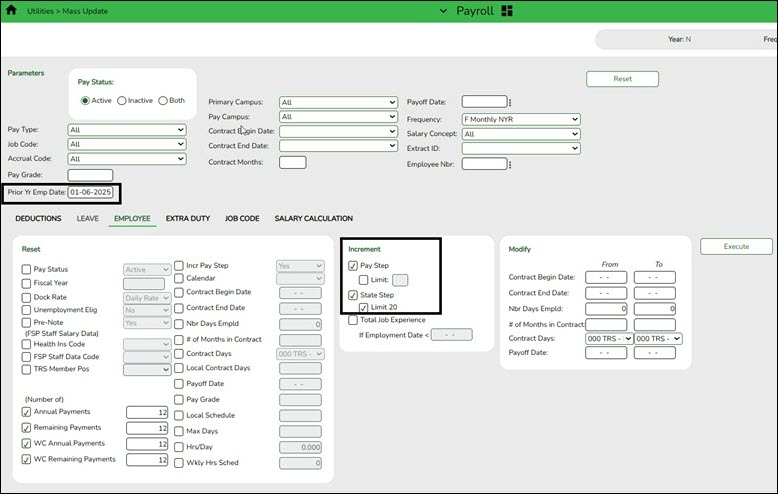The width and height of the screenshot is (778, 494).
Task: Check the Dock Rate reset checkbox
Action: (x=26, y=298)
